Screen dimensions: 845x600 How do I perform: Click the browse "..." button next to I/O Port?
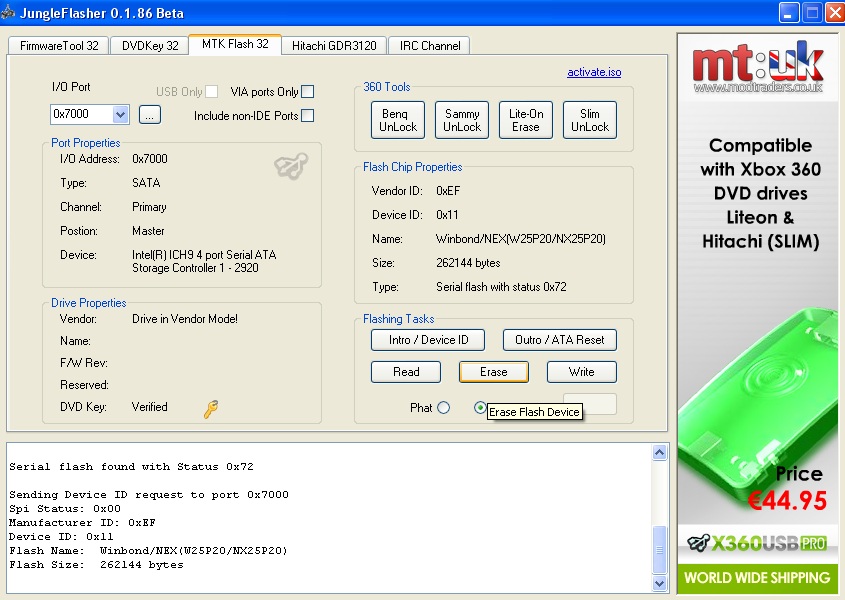tap(150, 114)
